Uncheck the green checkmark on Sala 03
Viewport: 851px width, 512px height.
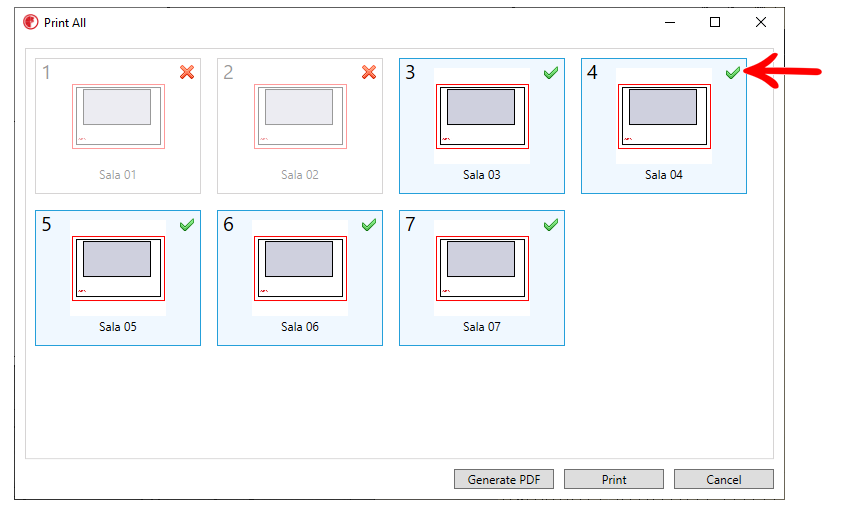[551, 73]
